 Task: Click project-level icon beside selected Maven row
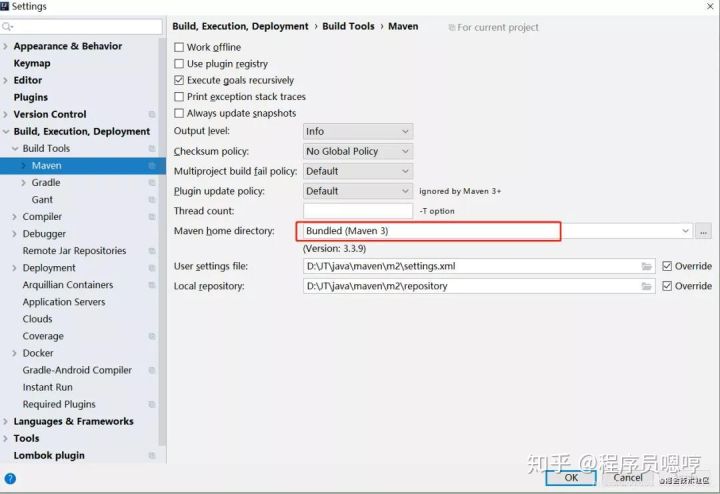pos(152,165)
